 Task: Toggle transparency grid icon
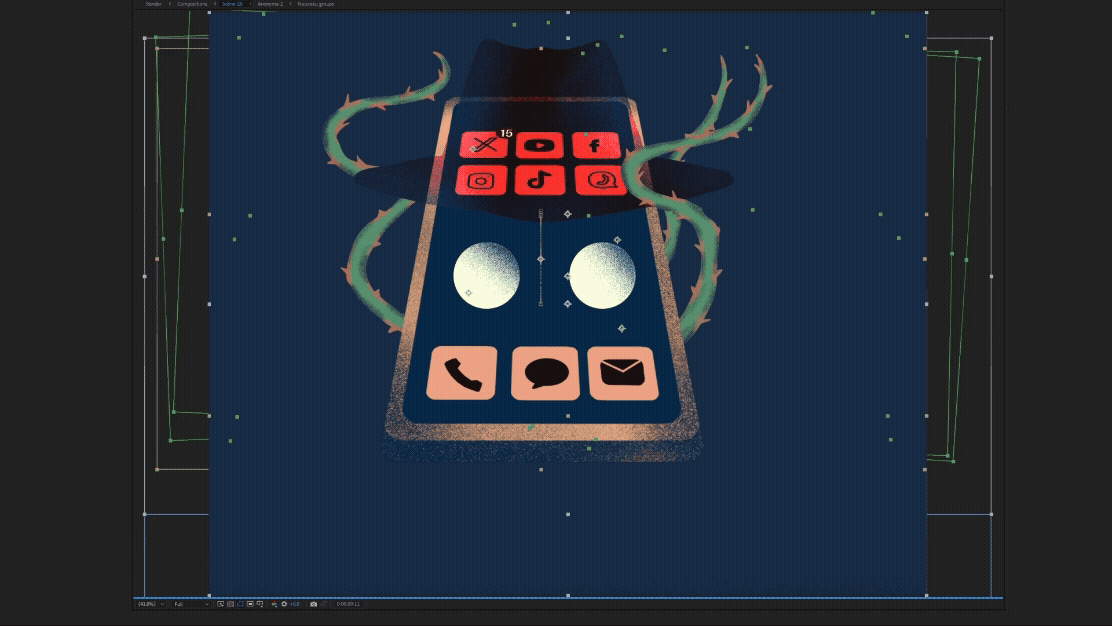(230, 604)
